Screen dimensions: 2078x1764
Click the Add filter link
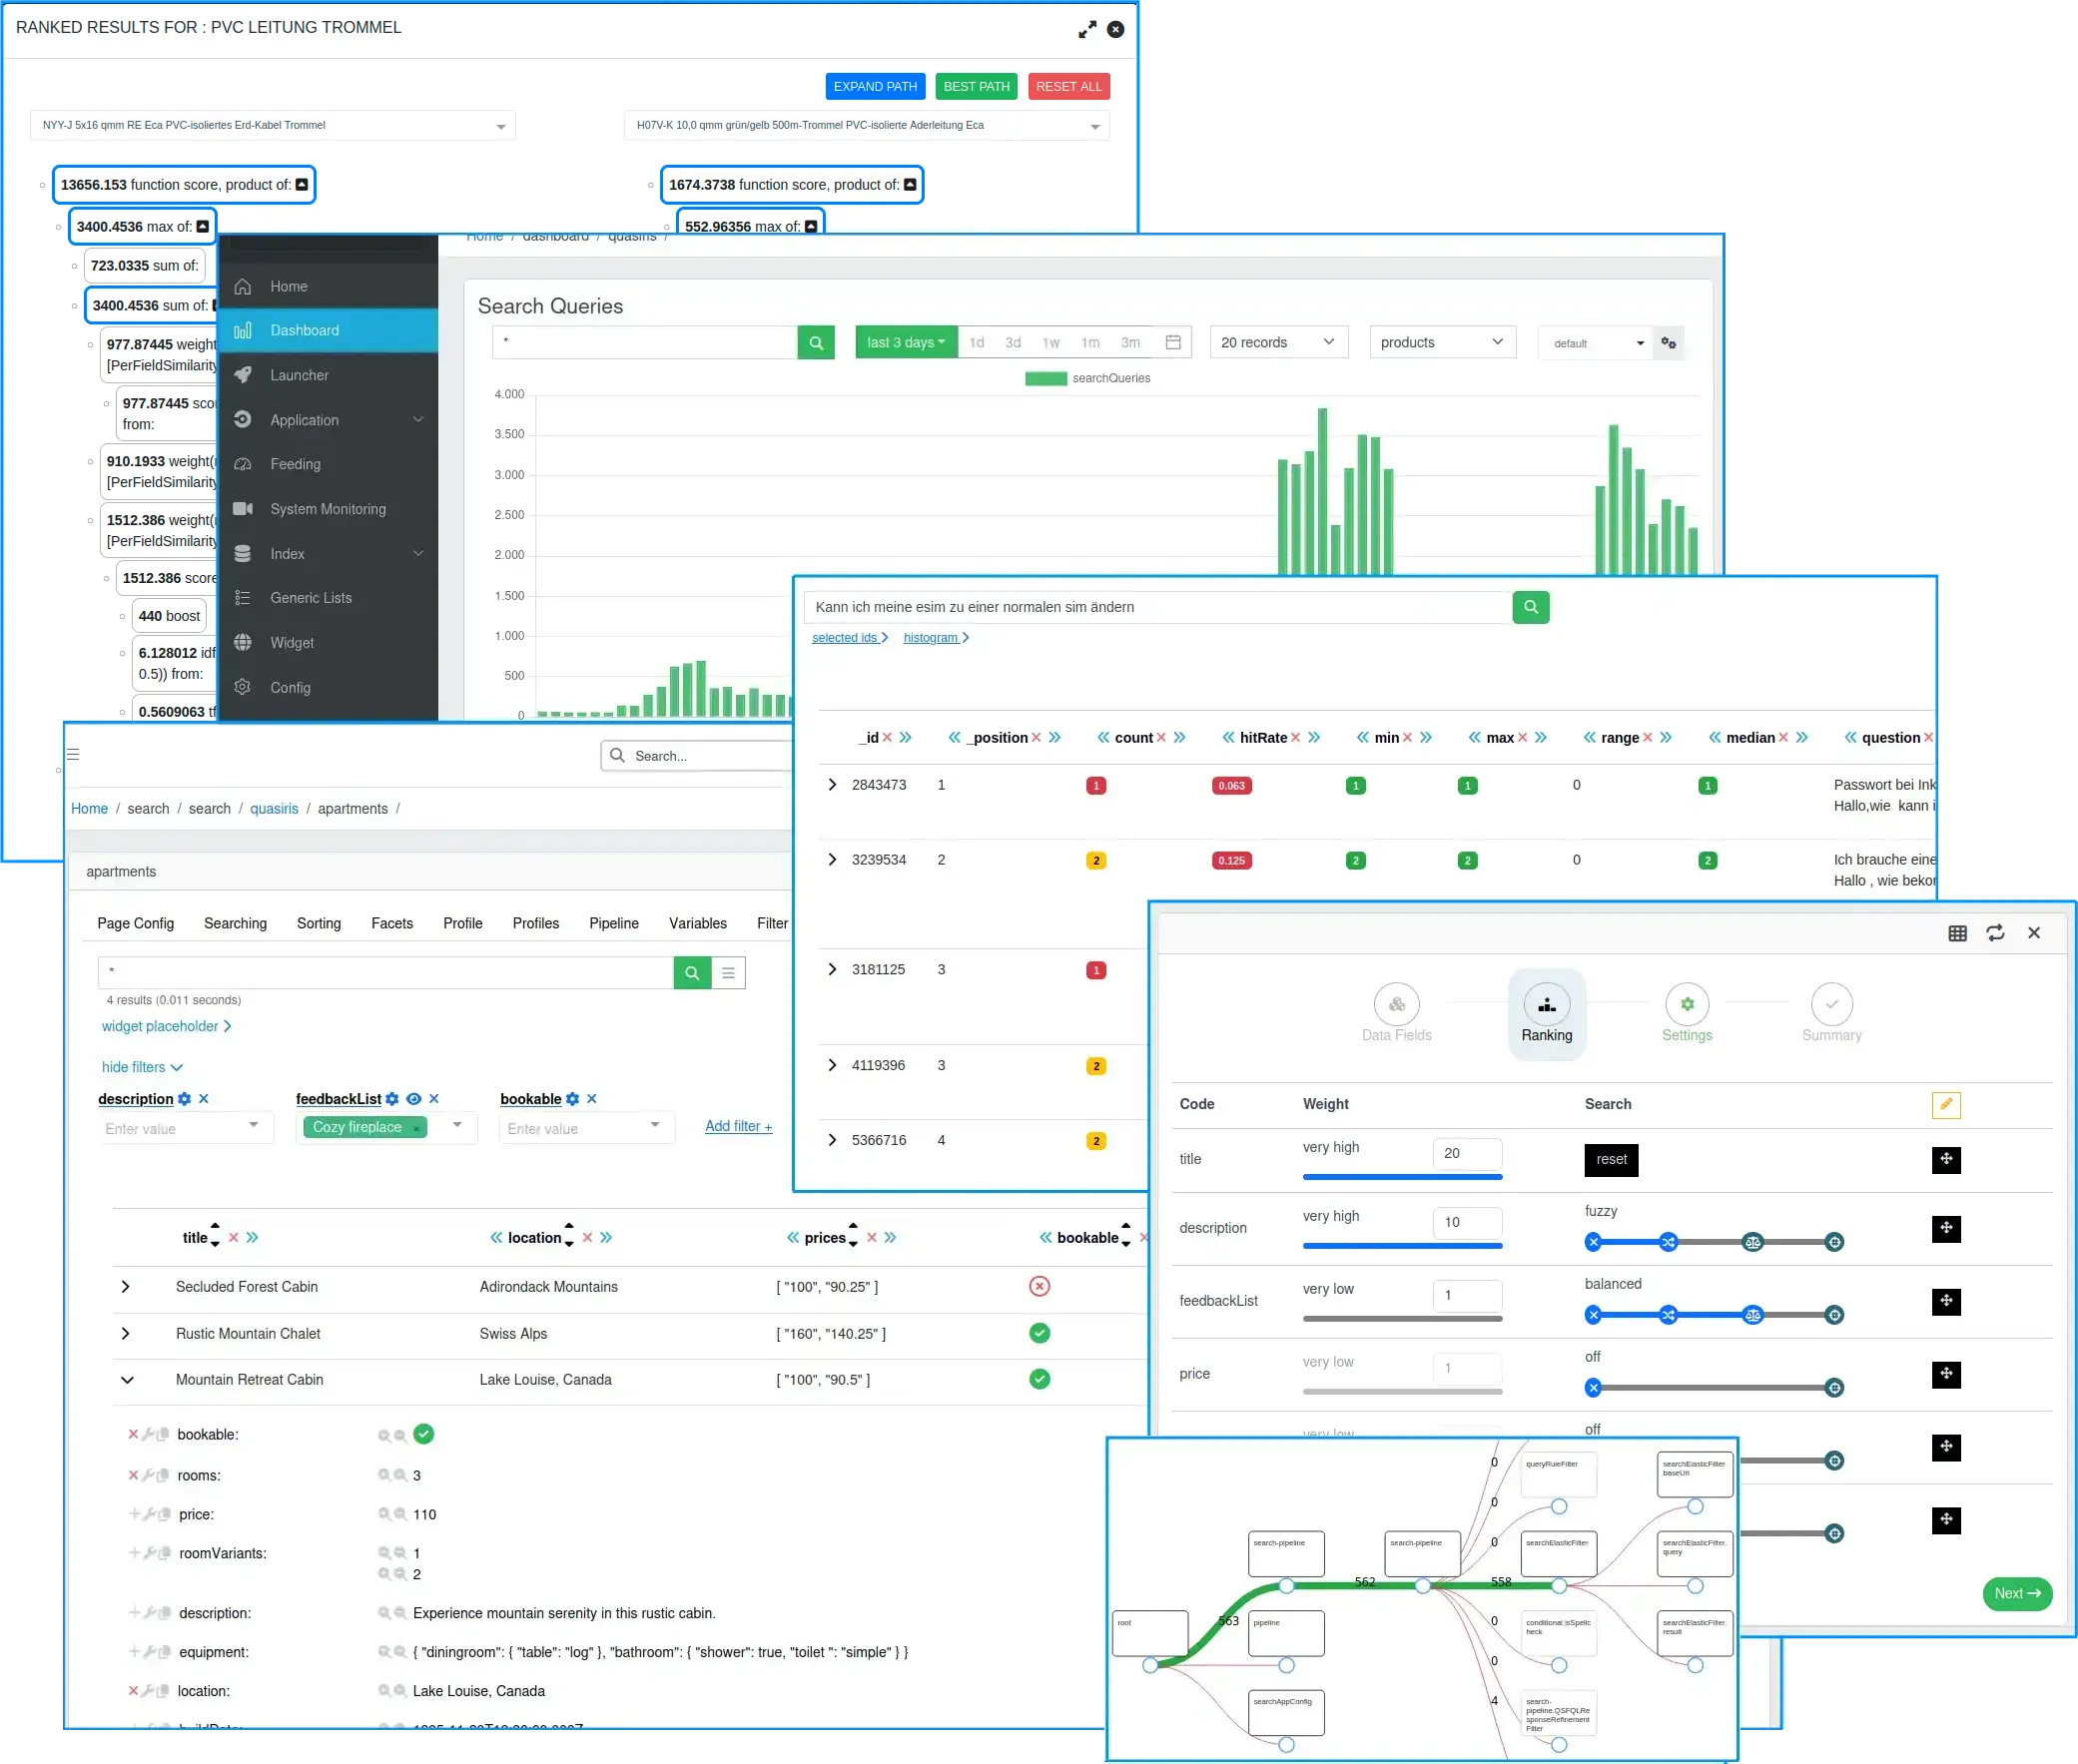coord(738,1126)
